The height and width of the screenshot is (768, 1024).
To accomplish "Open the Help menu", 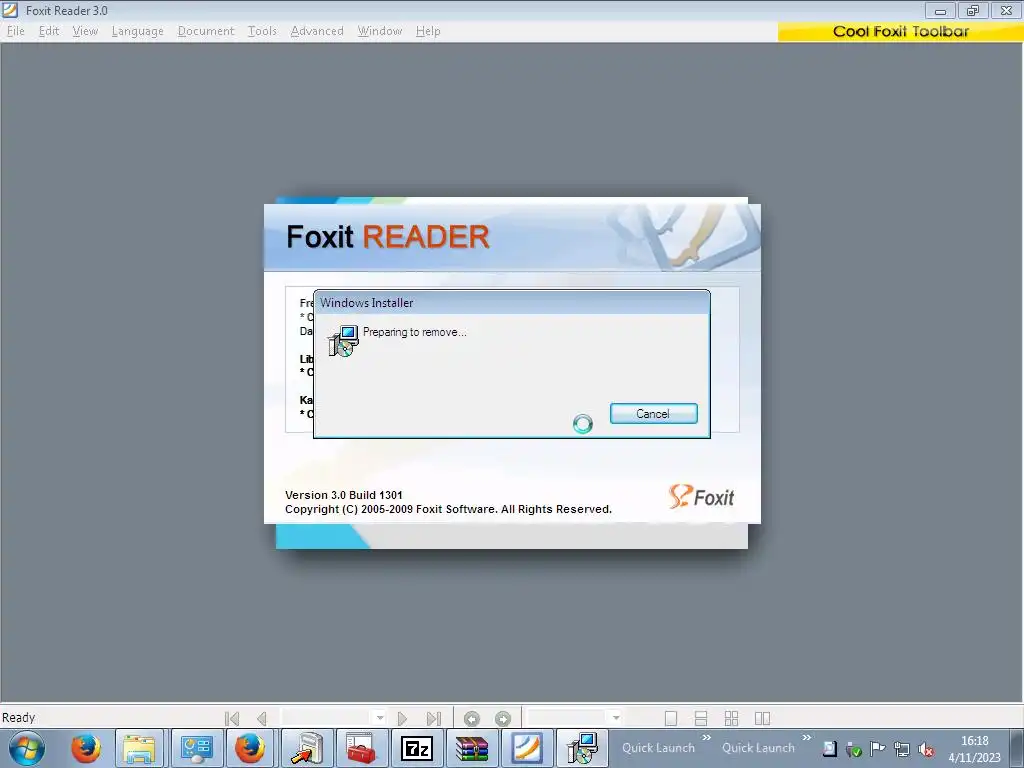I will [428, 31].
